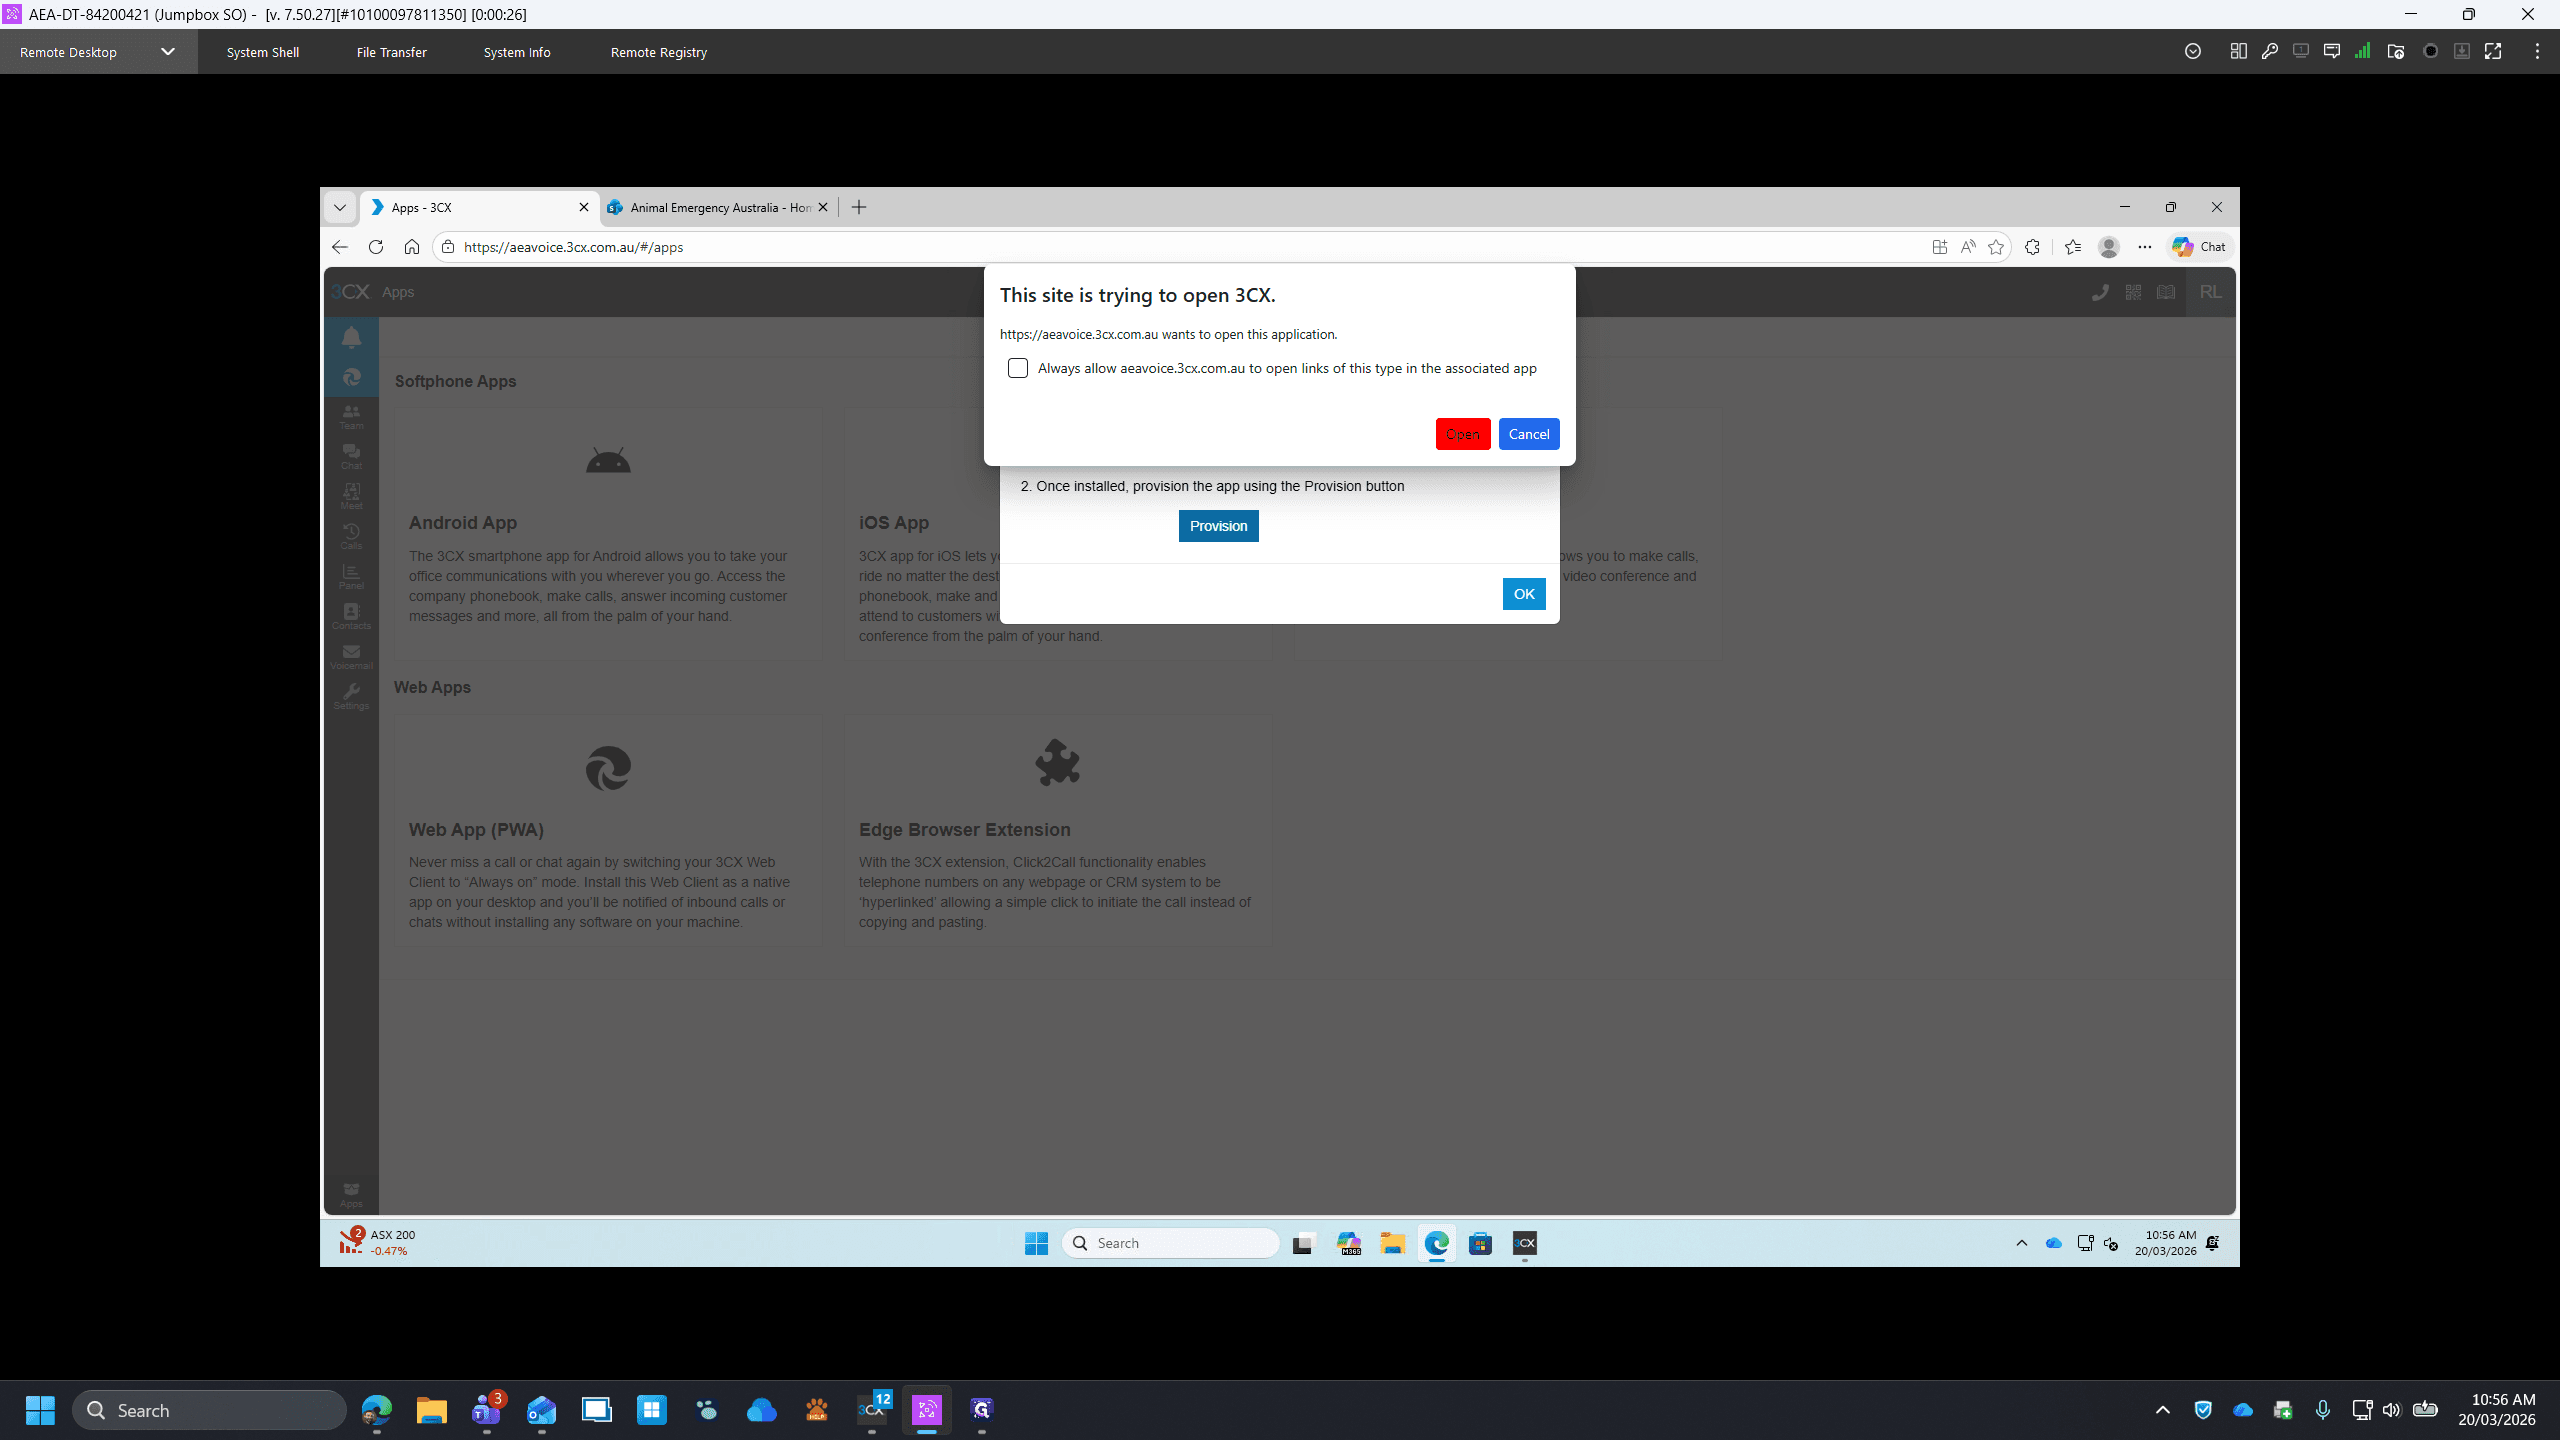Open Outlook in local taskbar
This screenshot has width=2560, height=1440.
[x=541, y=1410]
